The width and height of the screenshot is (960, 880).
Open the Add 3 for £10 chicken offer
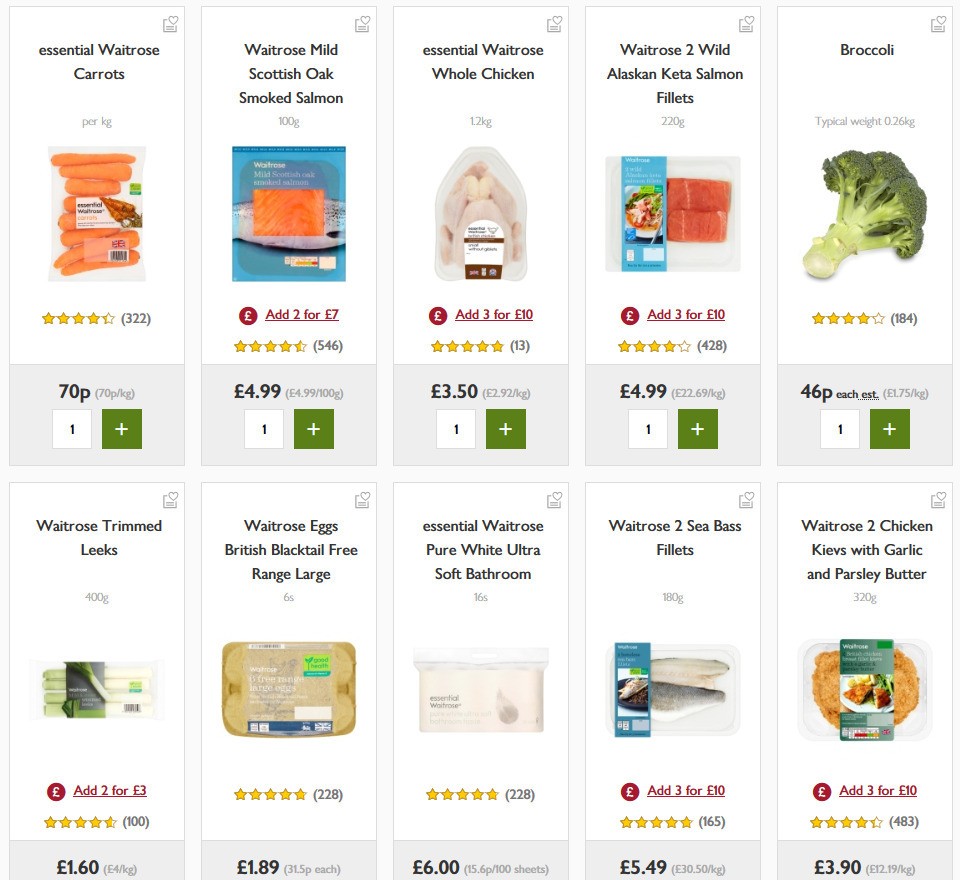coord(494,314)
